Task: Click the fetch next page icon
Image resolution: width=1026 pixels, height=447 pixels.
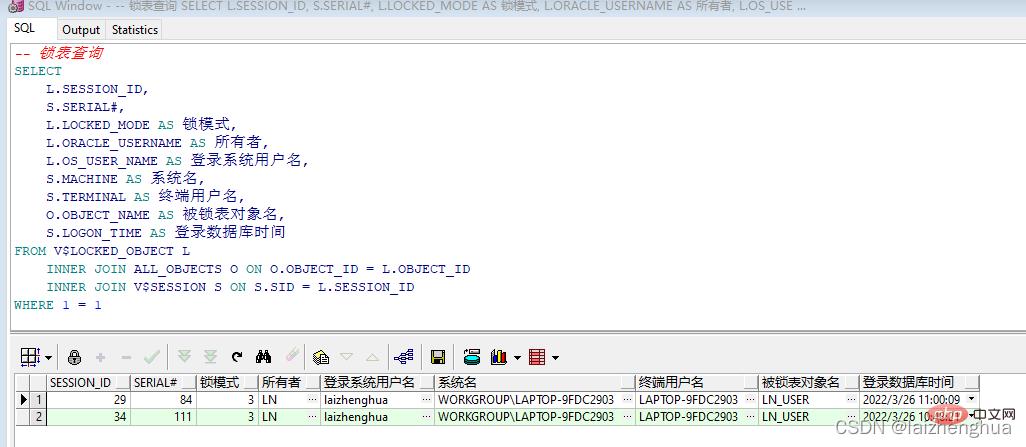Action: (x=184, y=357)
